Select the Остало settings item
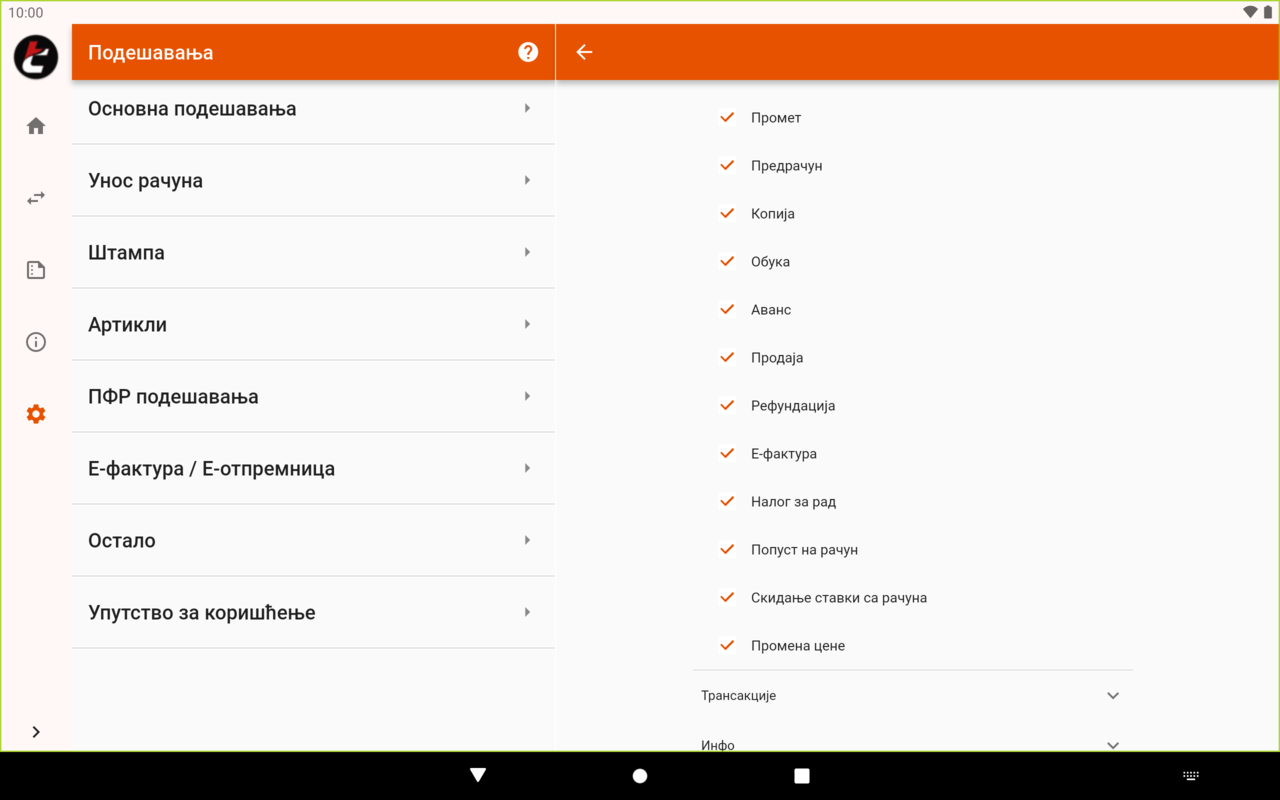 [313, 540]
